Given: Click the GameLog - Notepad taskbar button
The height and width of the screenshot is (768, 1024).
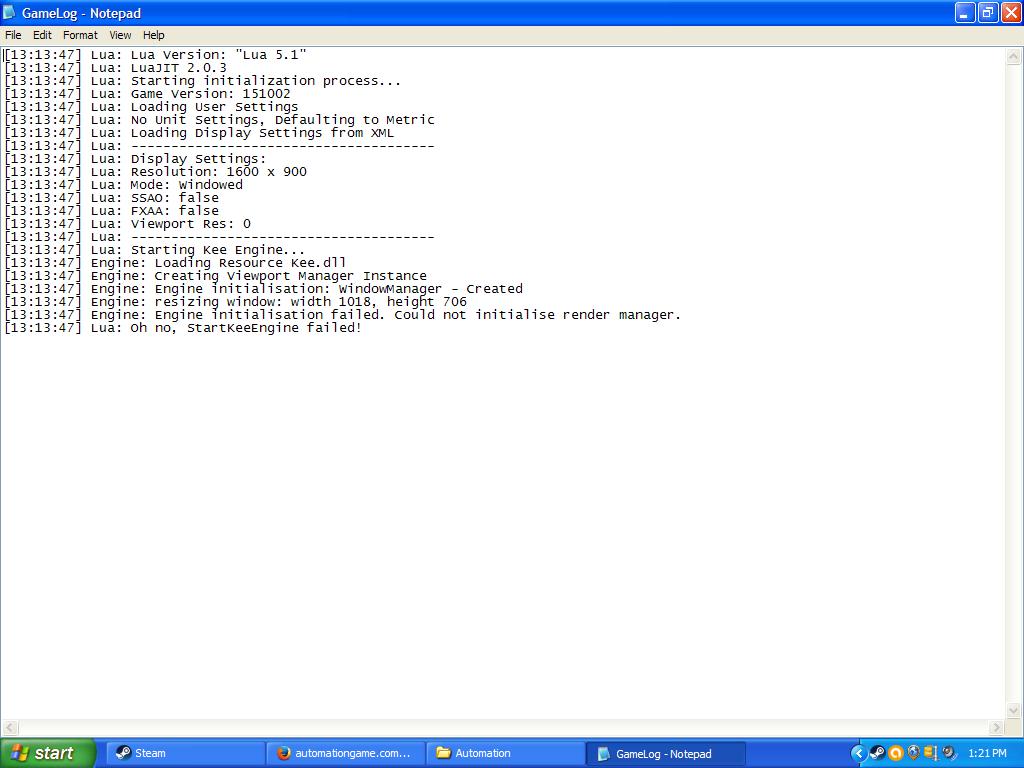Looking at the screenshot, I should [x=666, y=753].
